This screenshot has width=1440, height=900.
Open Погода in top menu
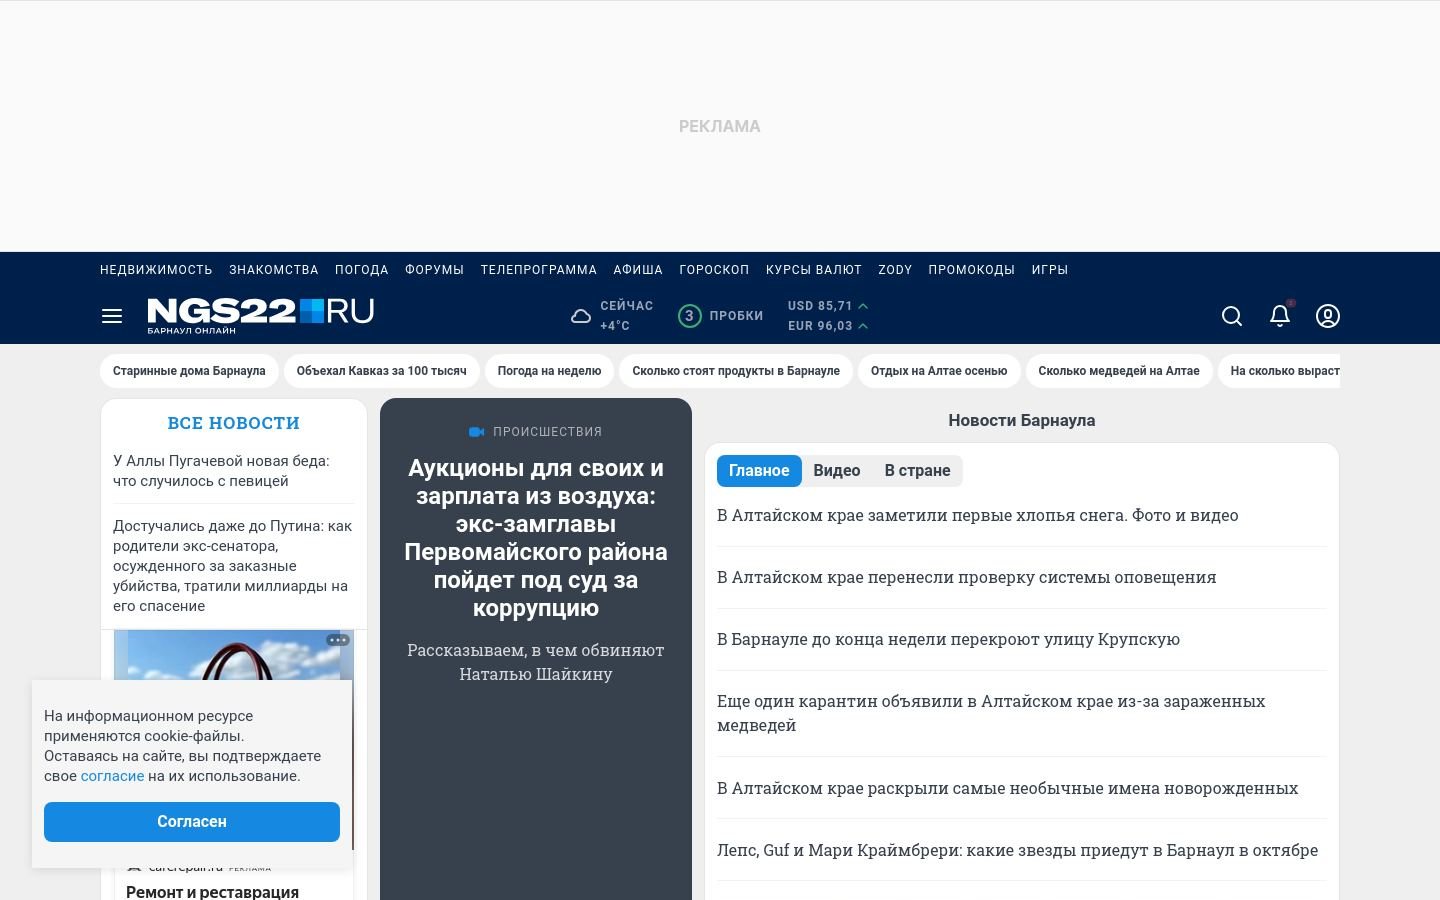click(362, 270)
